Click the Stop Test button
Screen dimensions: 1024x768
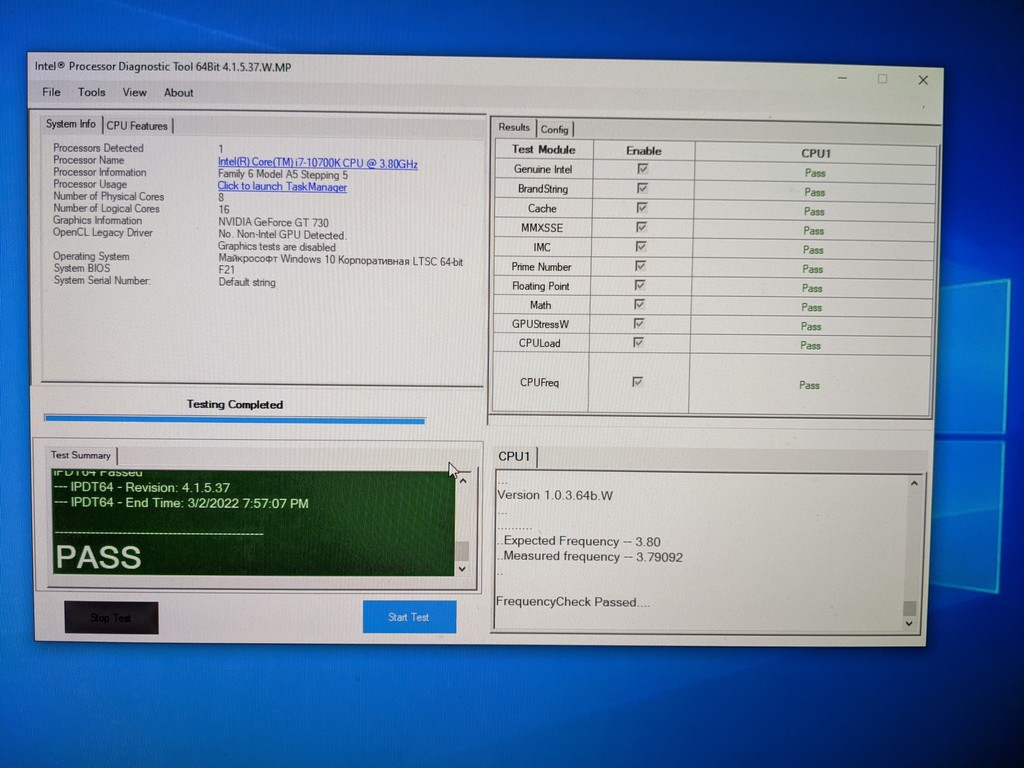(x=111, y=618)
